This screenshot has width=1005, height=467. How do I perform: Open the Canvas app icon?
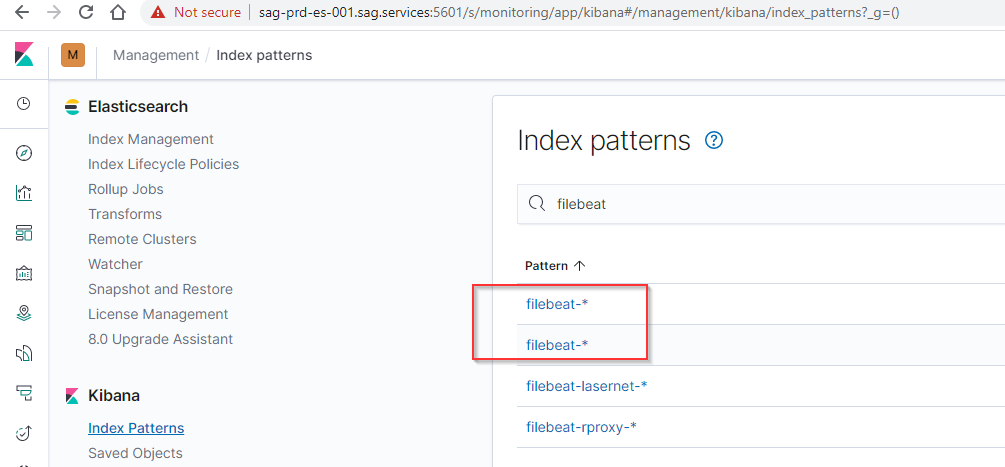[x=24, y=273]
